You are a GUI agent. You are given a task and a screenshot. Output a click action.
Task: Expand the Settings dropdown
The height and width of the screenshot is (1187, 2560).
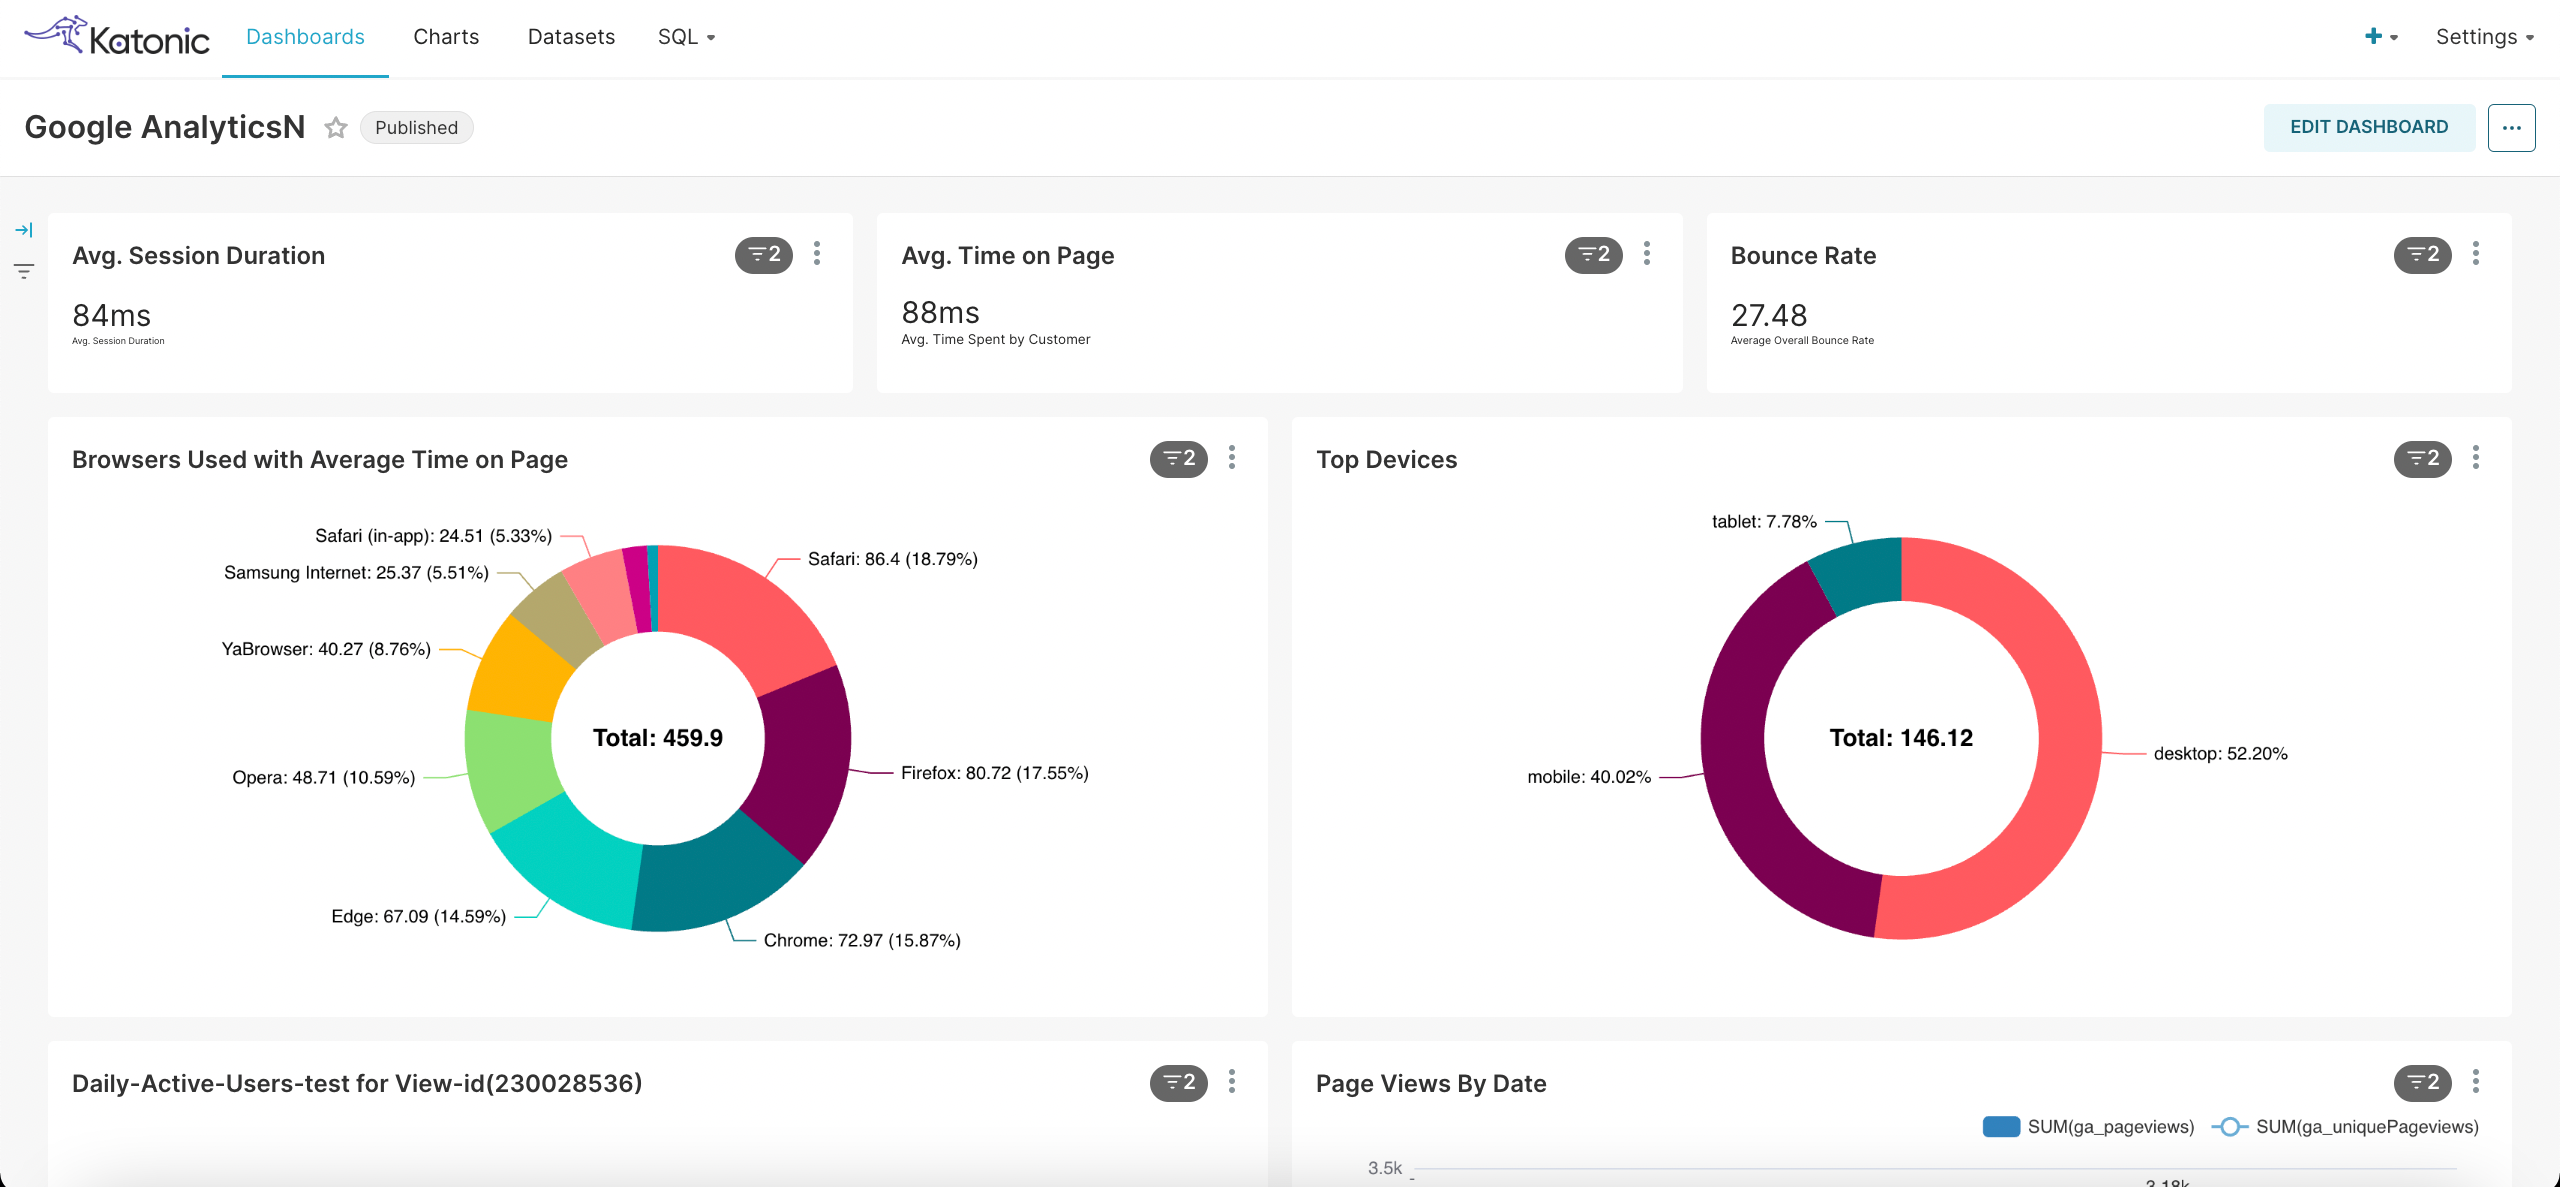click(x=2485, y=37)
